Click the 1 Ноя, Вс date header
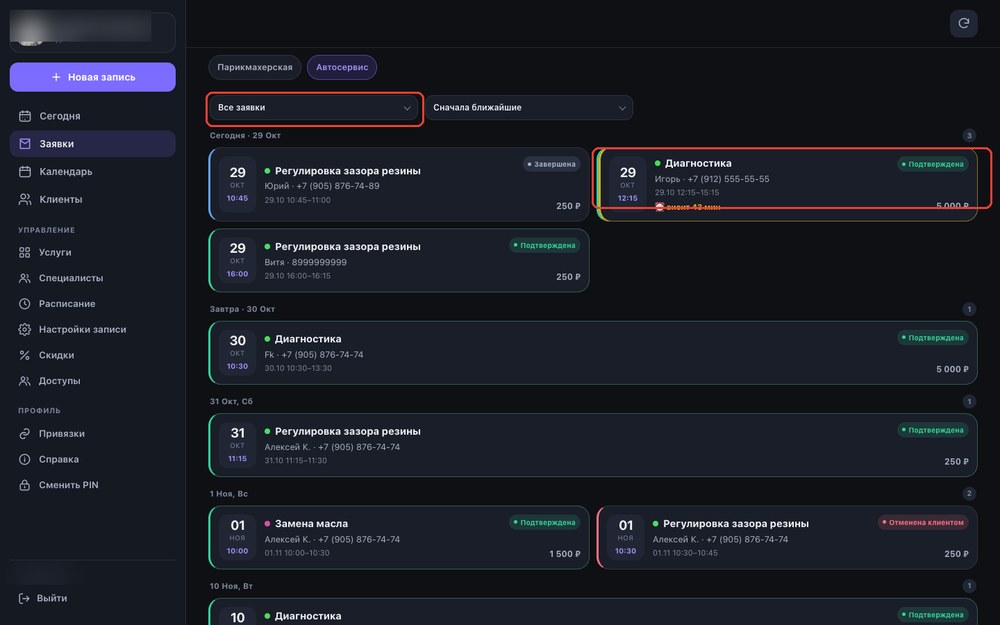 (x=229, y=494)
